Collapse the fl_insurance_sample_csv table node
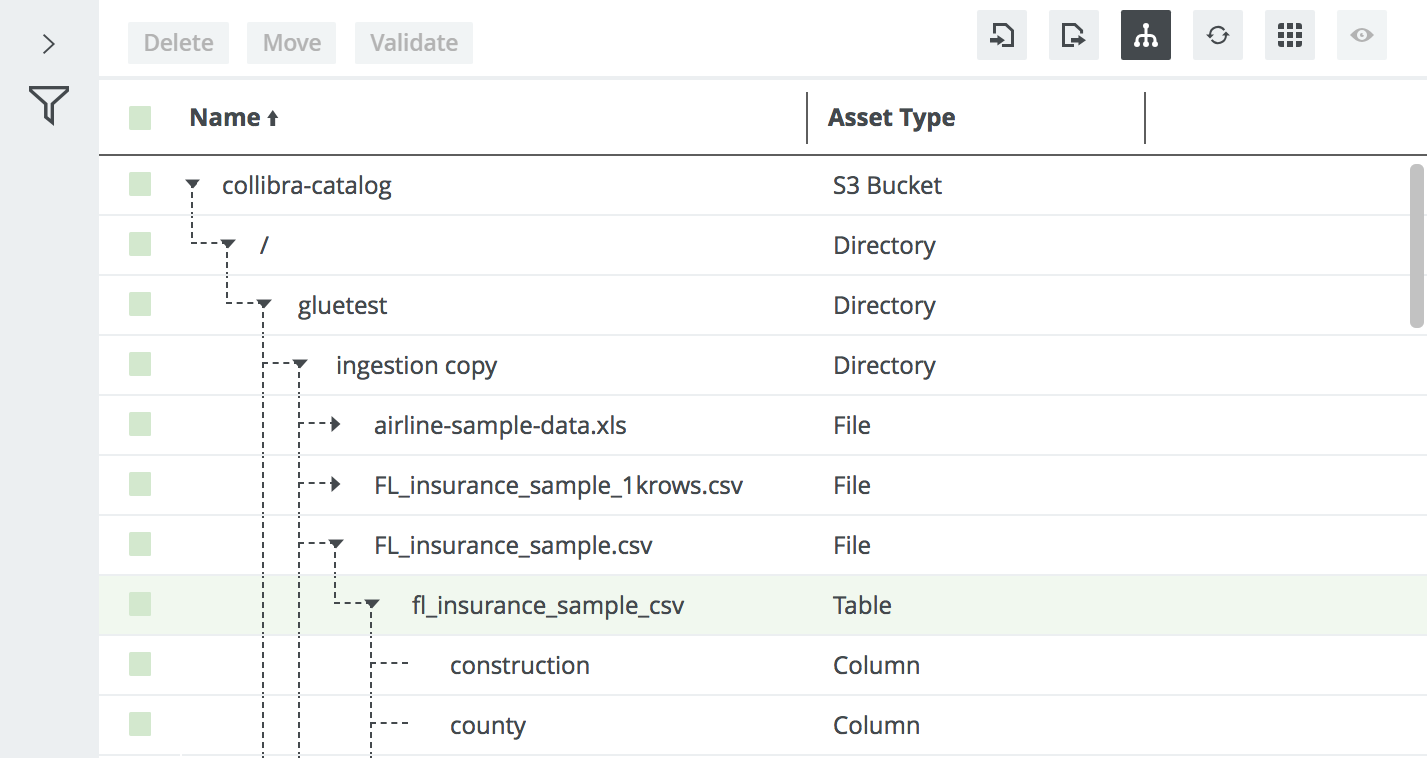Viewport: 1427px width, 759px height. 373,604
